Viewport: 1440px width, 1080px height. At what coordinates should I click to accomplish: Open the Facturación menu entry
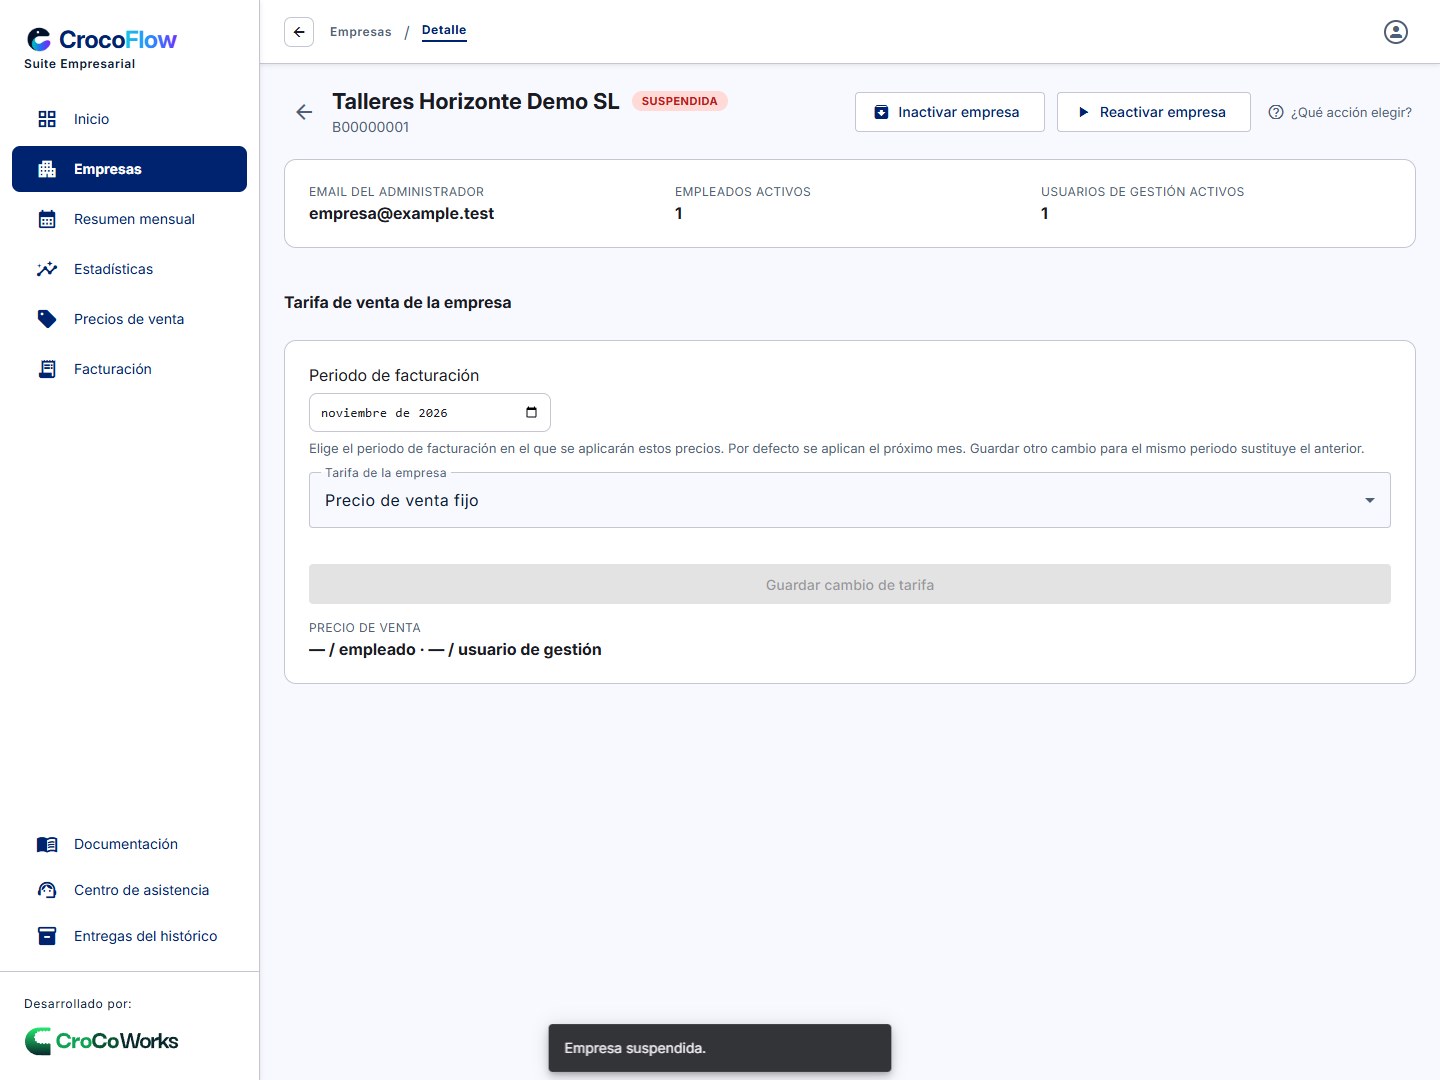tap(129, 369)
